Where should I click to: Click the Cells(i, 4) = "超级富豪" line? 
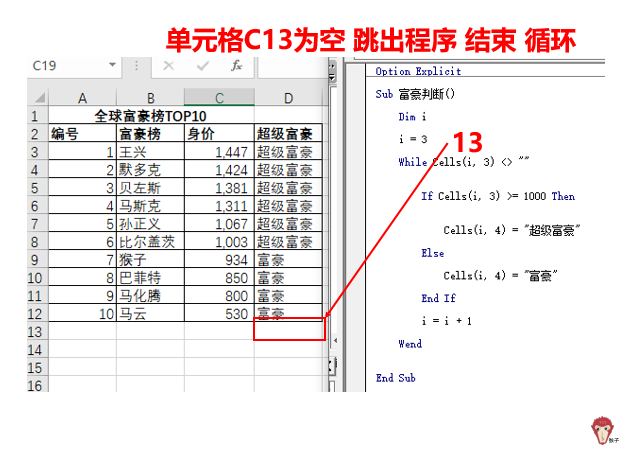(x=511, y=230)
